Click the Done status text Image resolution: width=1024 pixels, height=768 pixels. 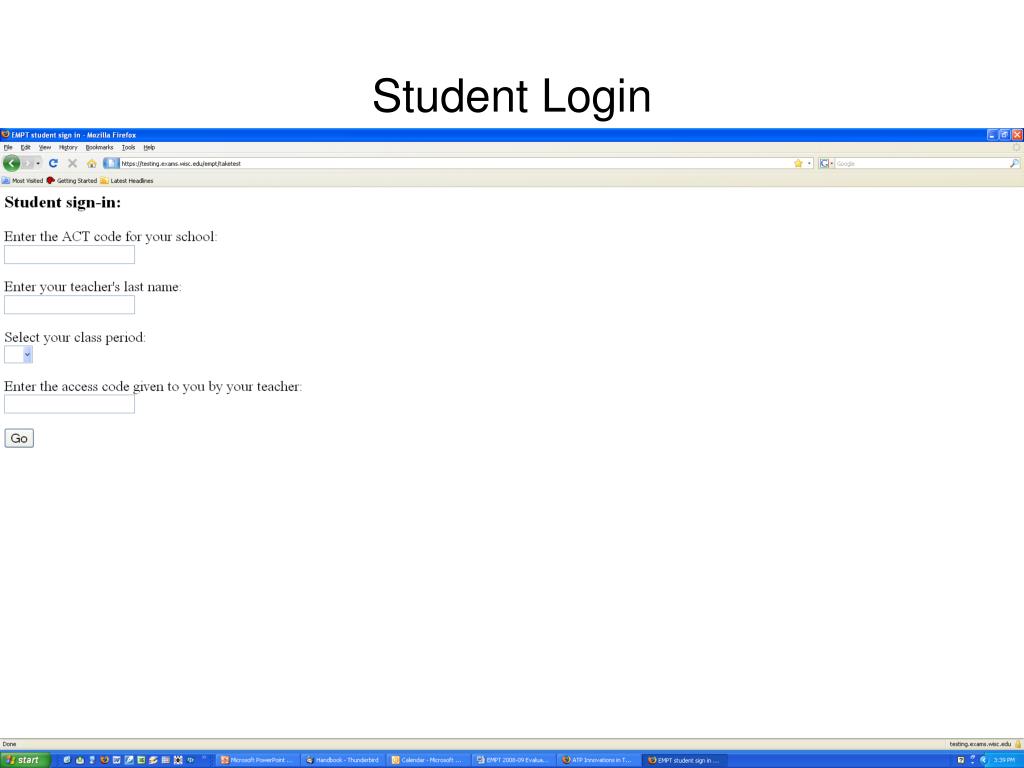9,744
